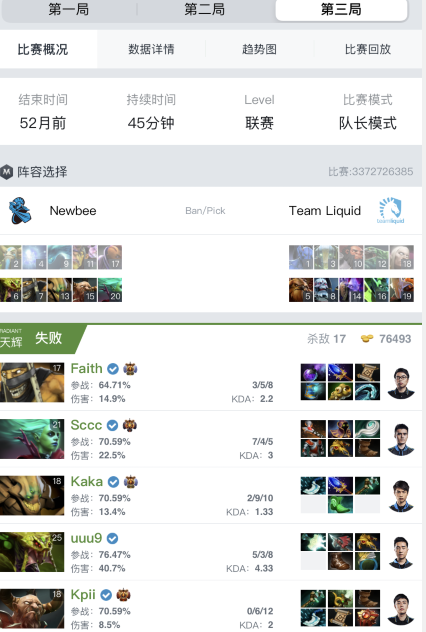Open the 趋势图 tab

click(x=259, y=49)
